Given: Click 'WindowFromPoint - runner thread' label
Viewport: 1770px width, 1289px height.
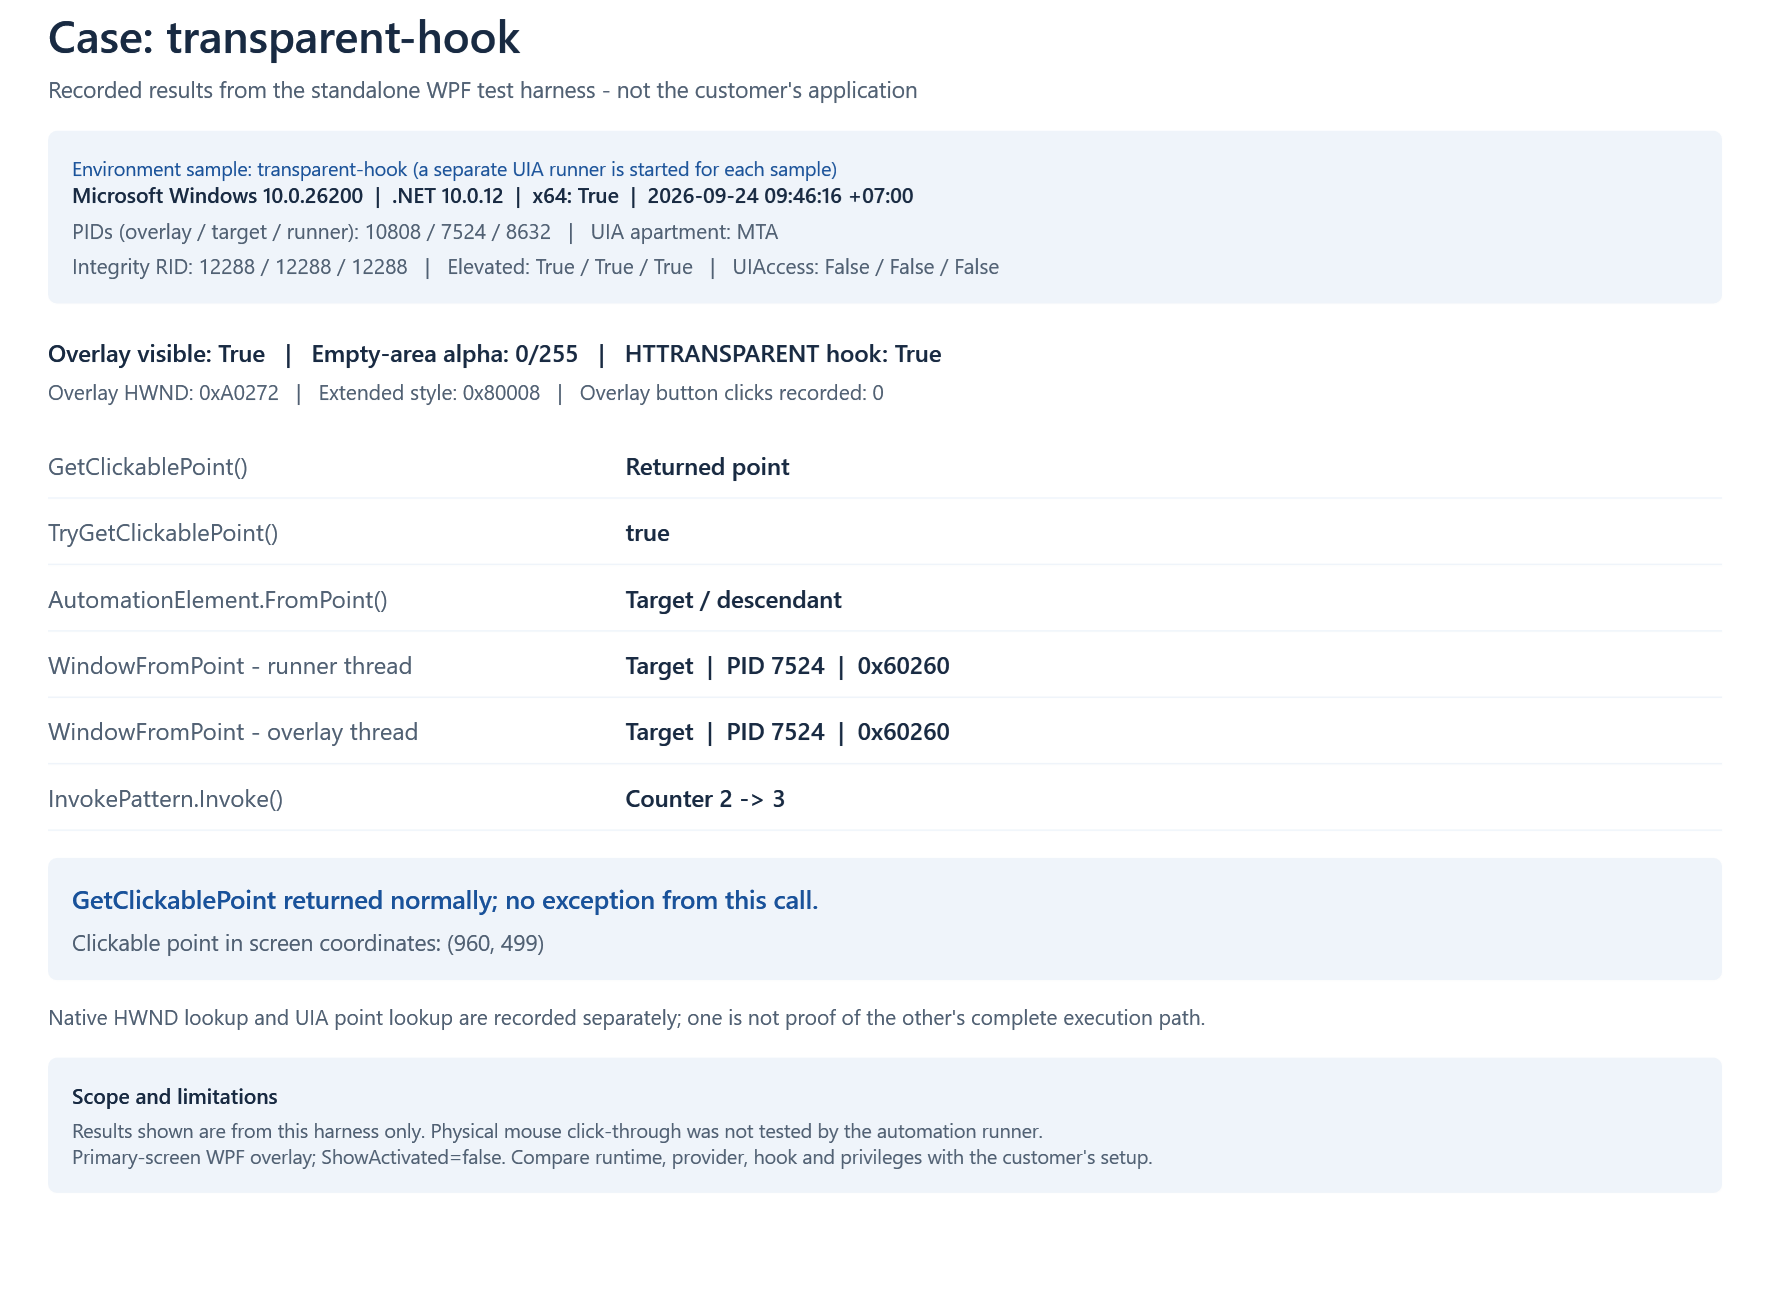Looking at the screenshot, I should 230,666.
